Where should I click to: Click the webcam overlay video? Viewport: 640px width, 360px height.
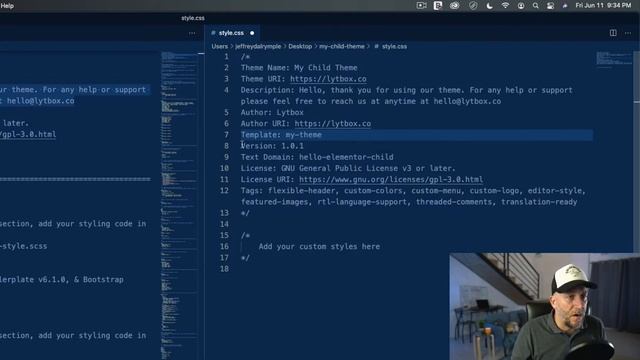pyautogui.click(x=544, y=307)
